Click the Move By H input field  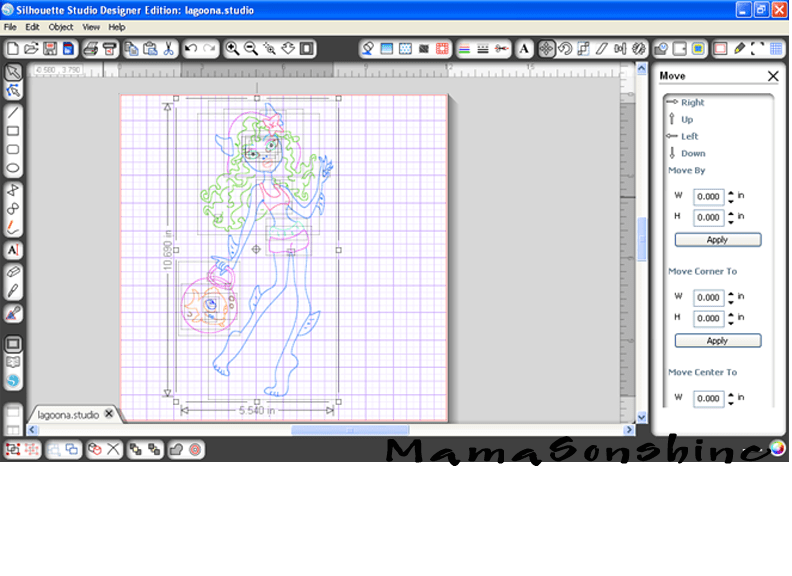point(708,218)
